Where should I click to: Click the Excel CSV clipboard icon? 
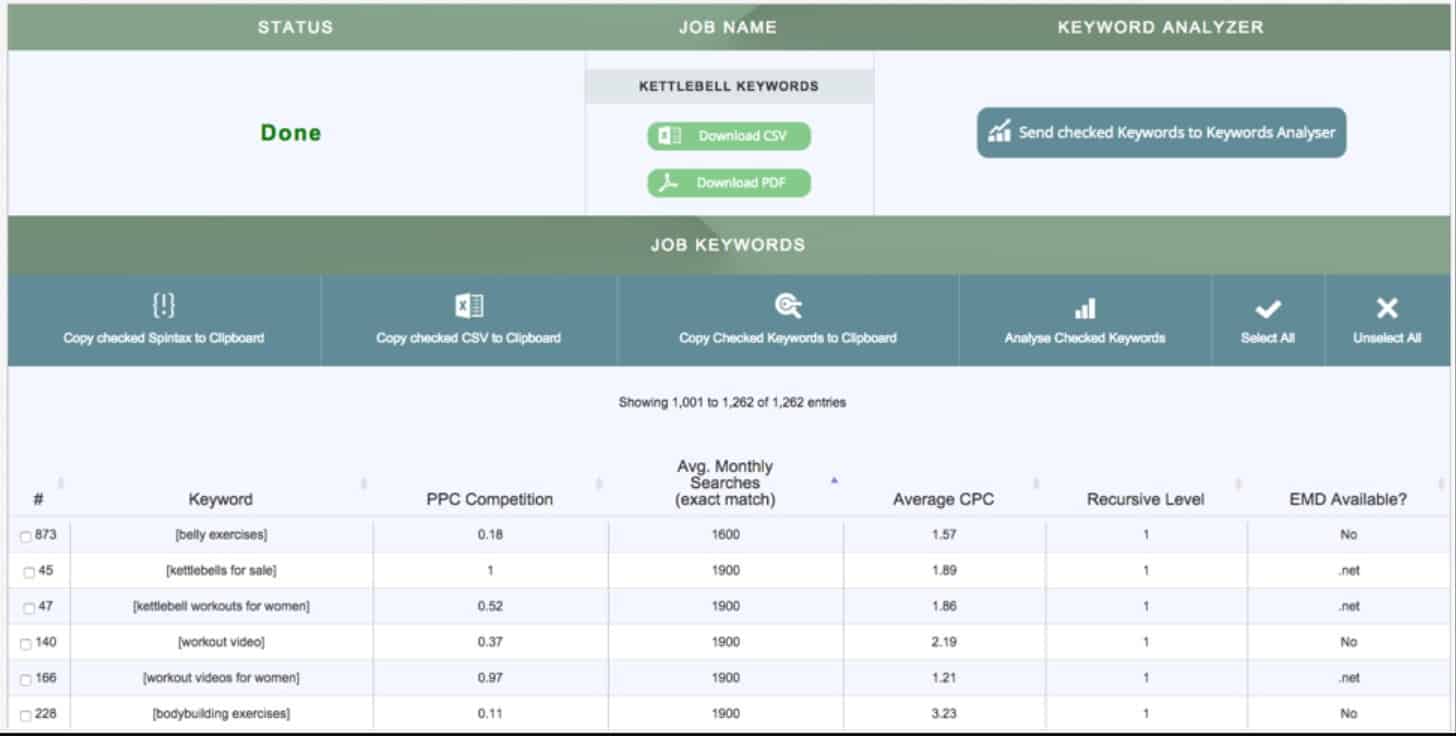click(x=468, y=306)
